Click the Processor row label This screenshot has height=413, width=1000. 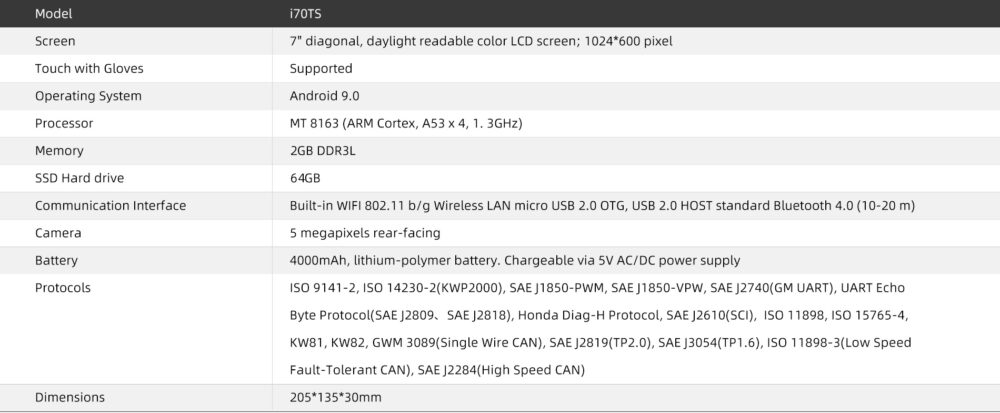tap(64, 124)
